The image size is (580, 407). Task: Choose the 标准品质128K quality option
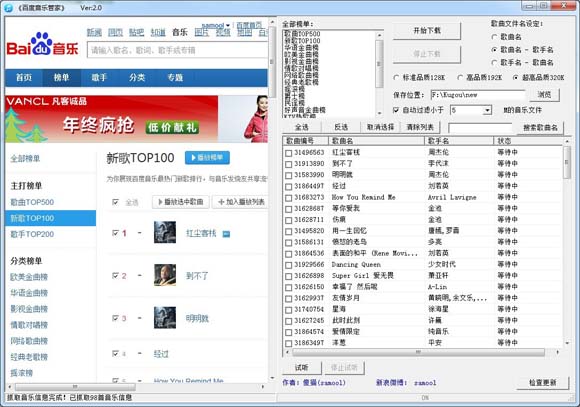[x=396, y=77]
